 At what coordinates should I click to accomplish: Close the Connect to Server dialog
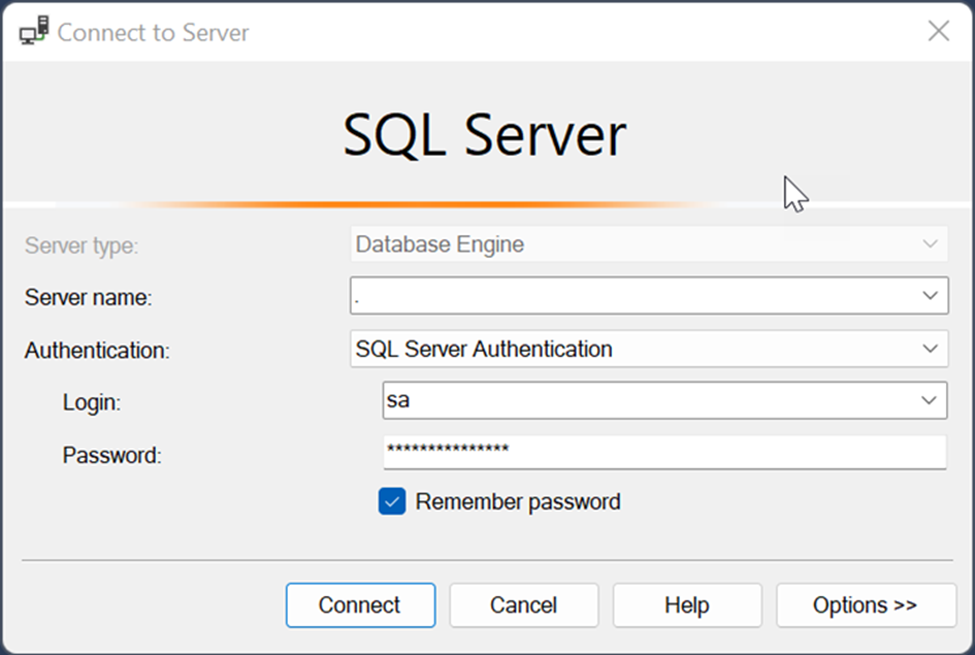tap(938, 30)
